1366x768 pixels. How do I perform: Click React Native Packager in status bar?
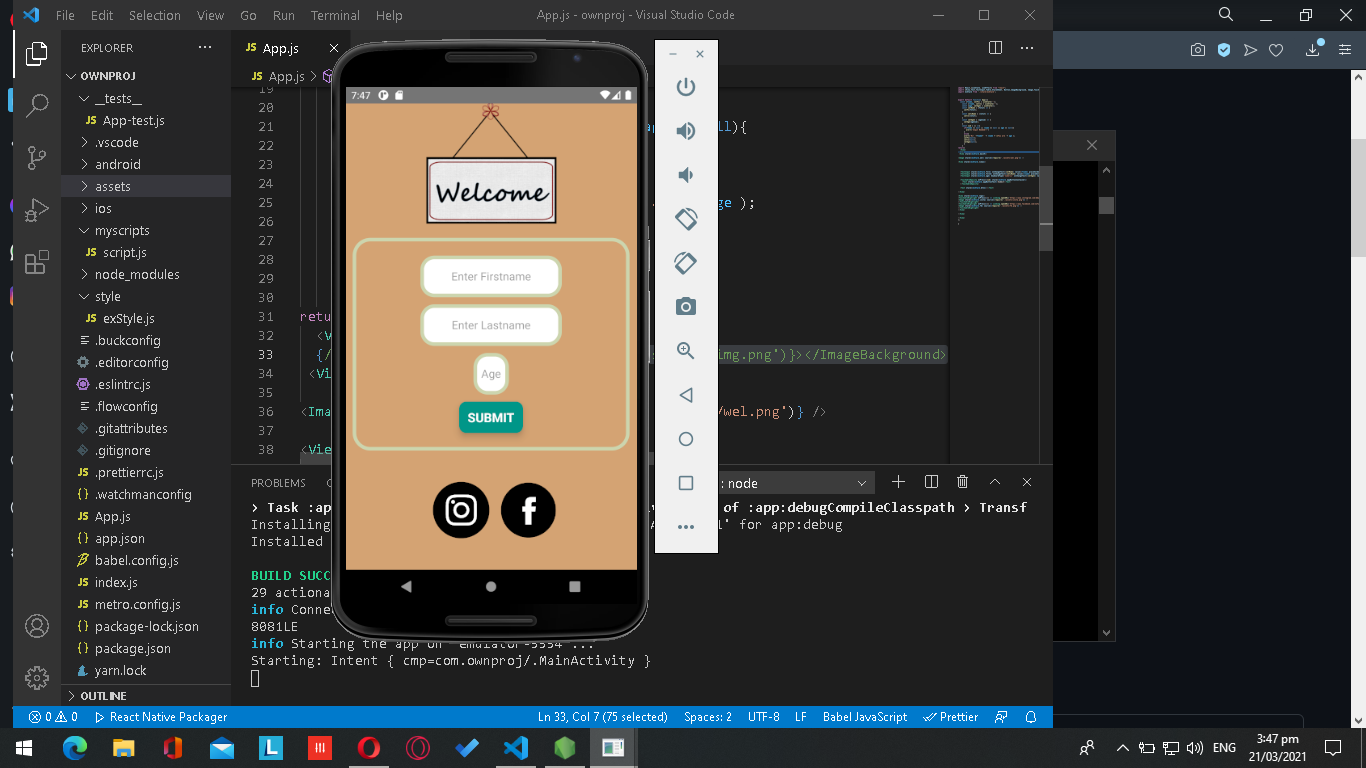coord(160,717)
